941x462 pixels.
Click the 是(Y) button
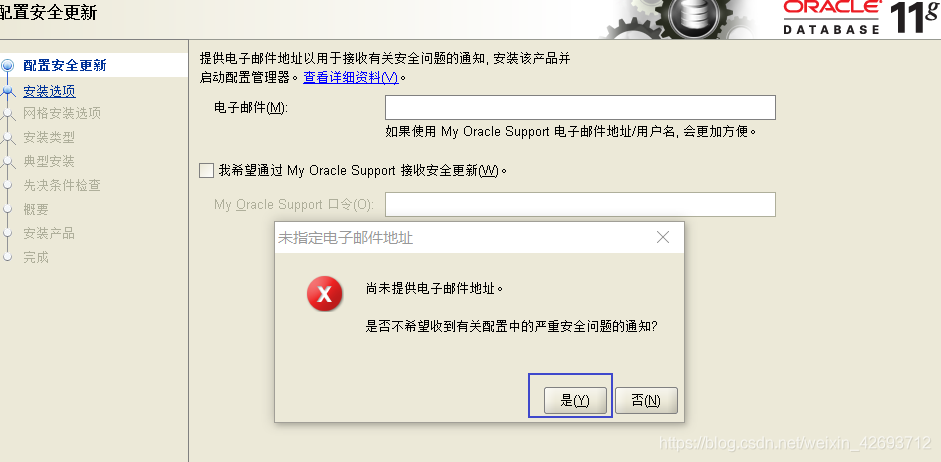(x=575, y=400)
